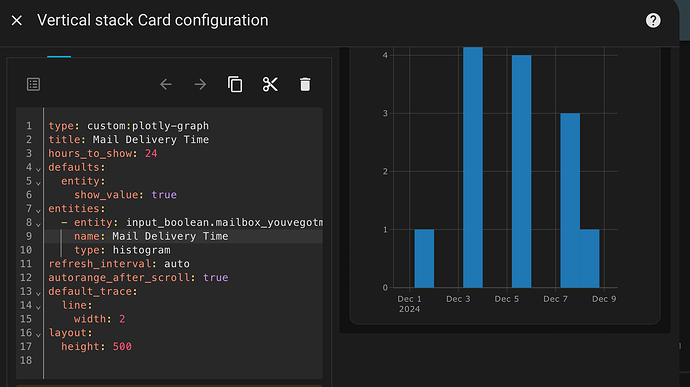Close the card configuration dialog
Viewport: 690px width, 387px height.
[x=17, y=20]
